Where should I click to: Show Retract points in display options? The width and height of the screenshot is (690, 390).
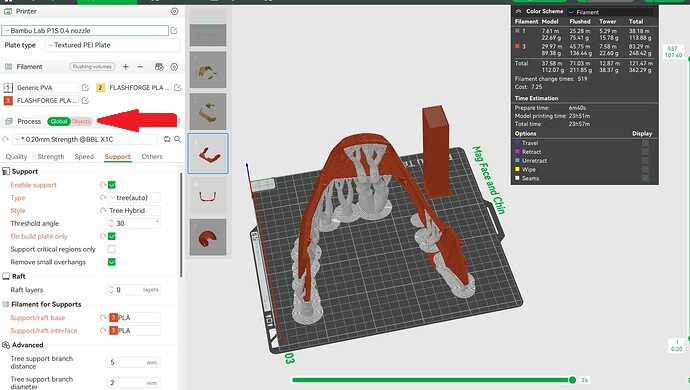point(645,152)
